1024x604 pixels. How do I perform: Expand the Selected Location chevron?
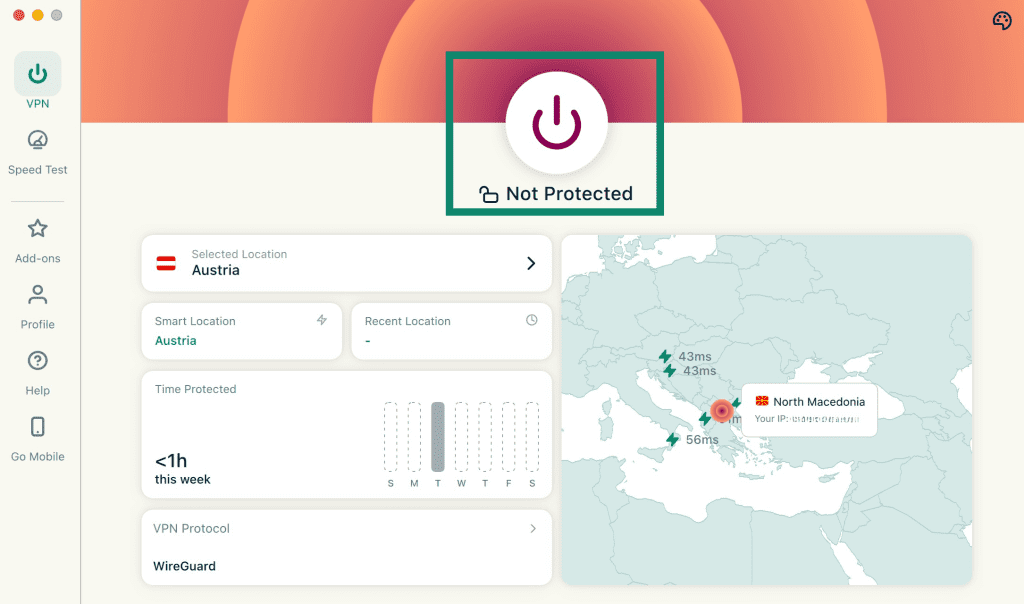point(531,263)
